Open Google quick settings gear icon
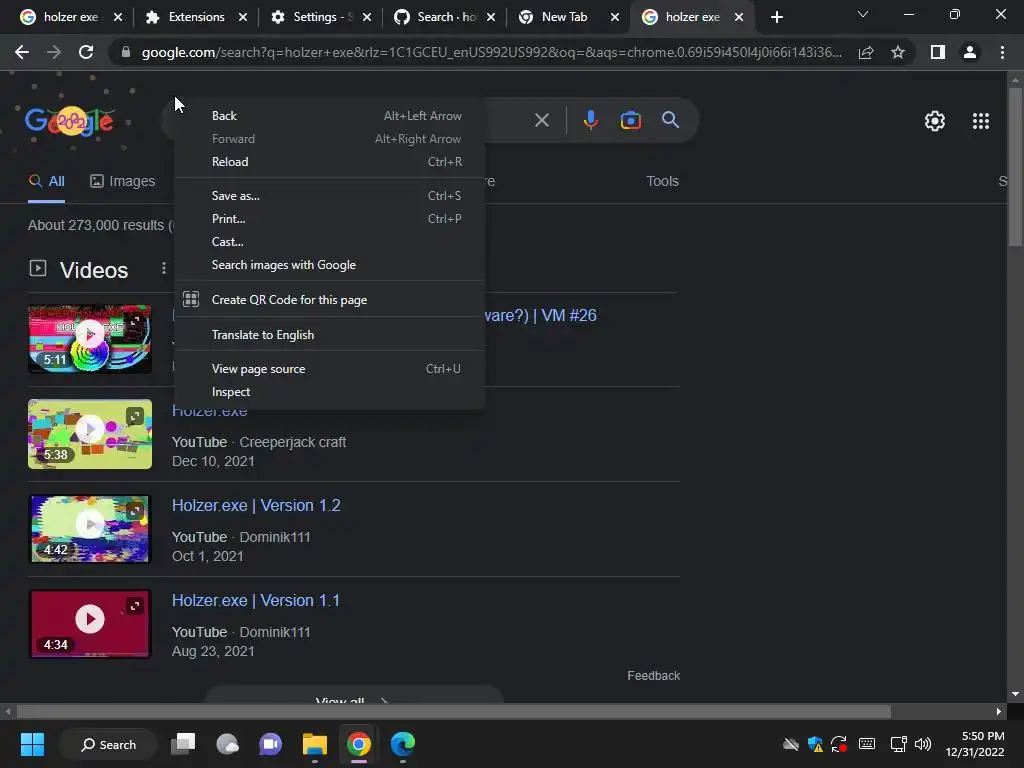The height and width of the screenshot is (768, 1024). click(x=935, y=121)
